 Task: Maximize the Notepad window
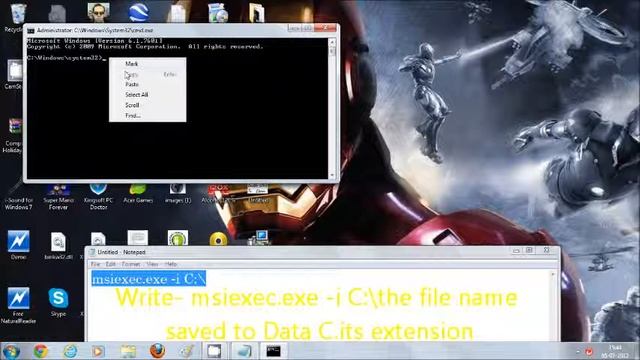529,250
